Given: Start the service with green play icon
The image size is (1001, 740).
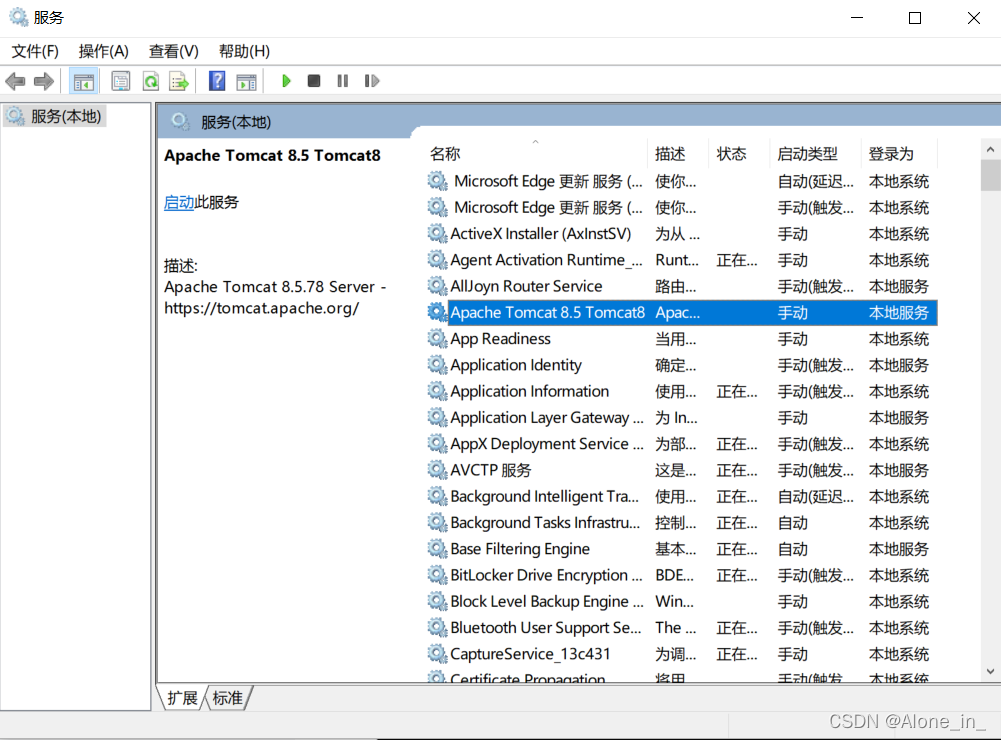Looking at the screenshot, I should 286,81.
